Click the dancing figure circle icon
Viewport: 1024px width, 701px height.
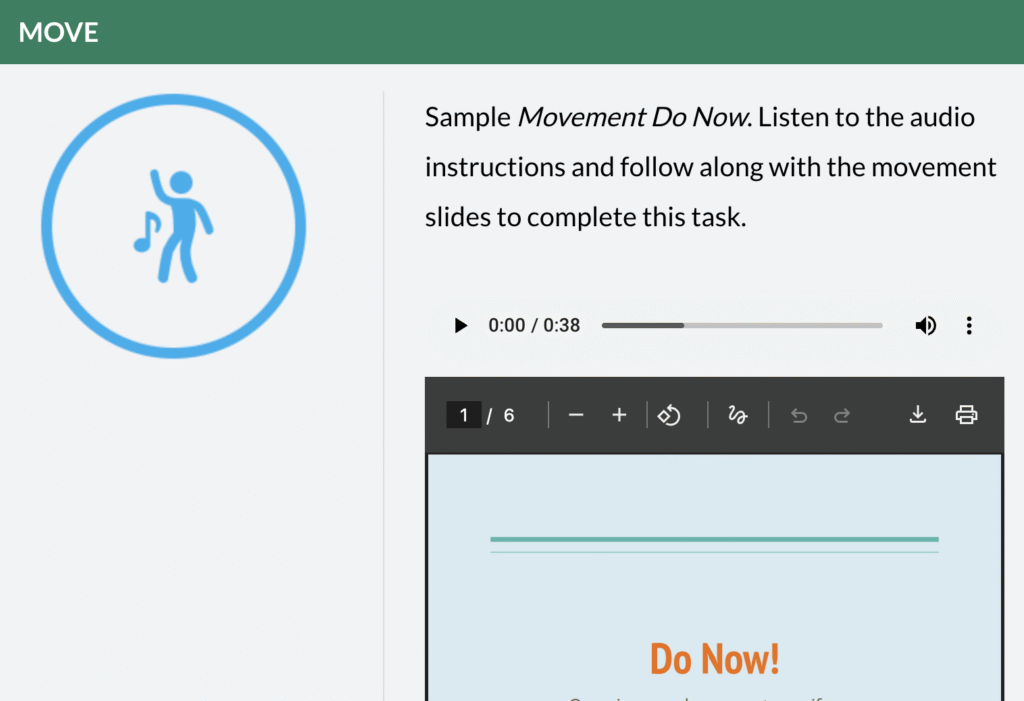click(x=173, y=226)
